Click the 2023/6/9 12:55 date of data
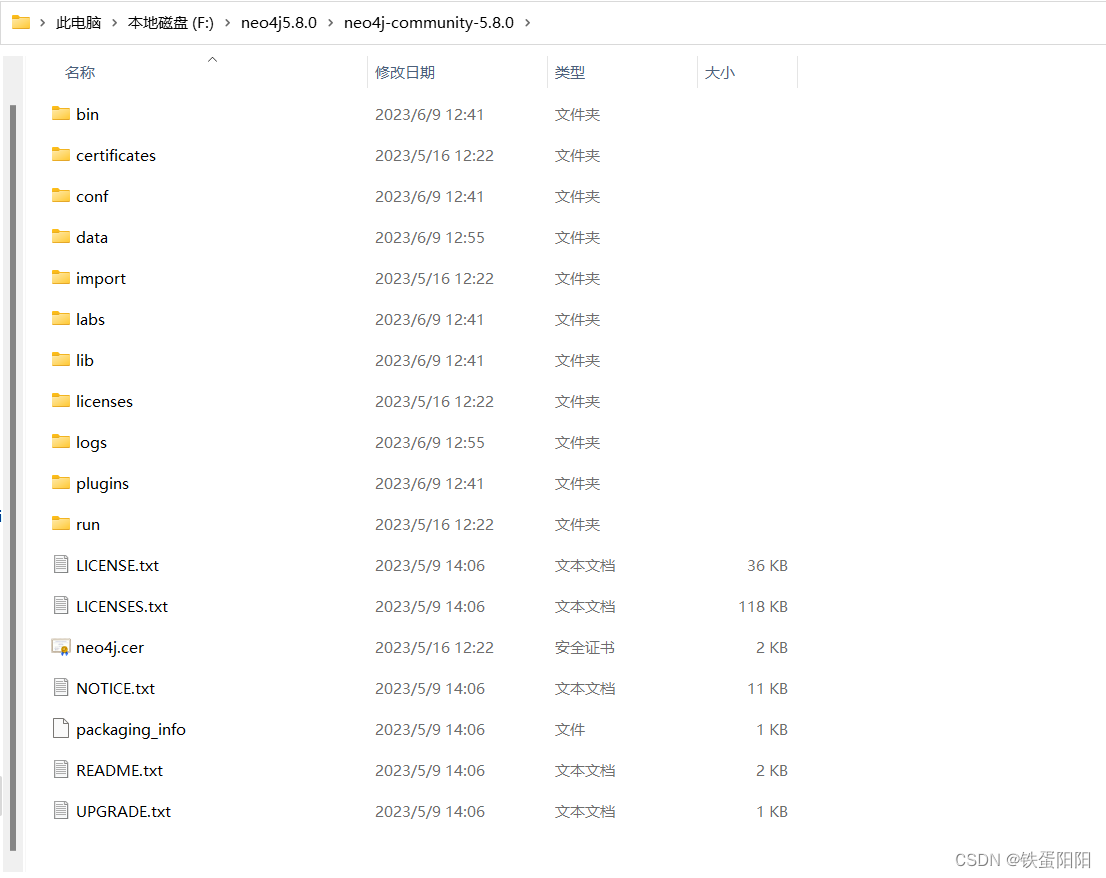Image resolution: width=1106 pixels, height=878 pixels. point(430,238)
